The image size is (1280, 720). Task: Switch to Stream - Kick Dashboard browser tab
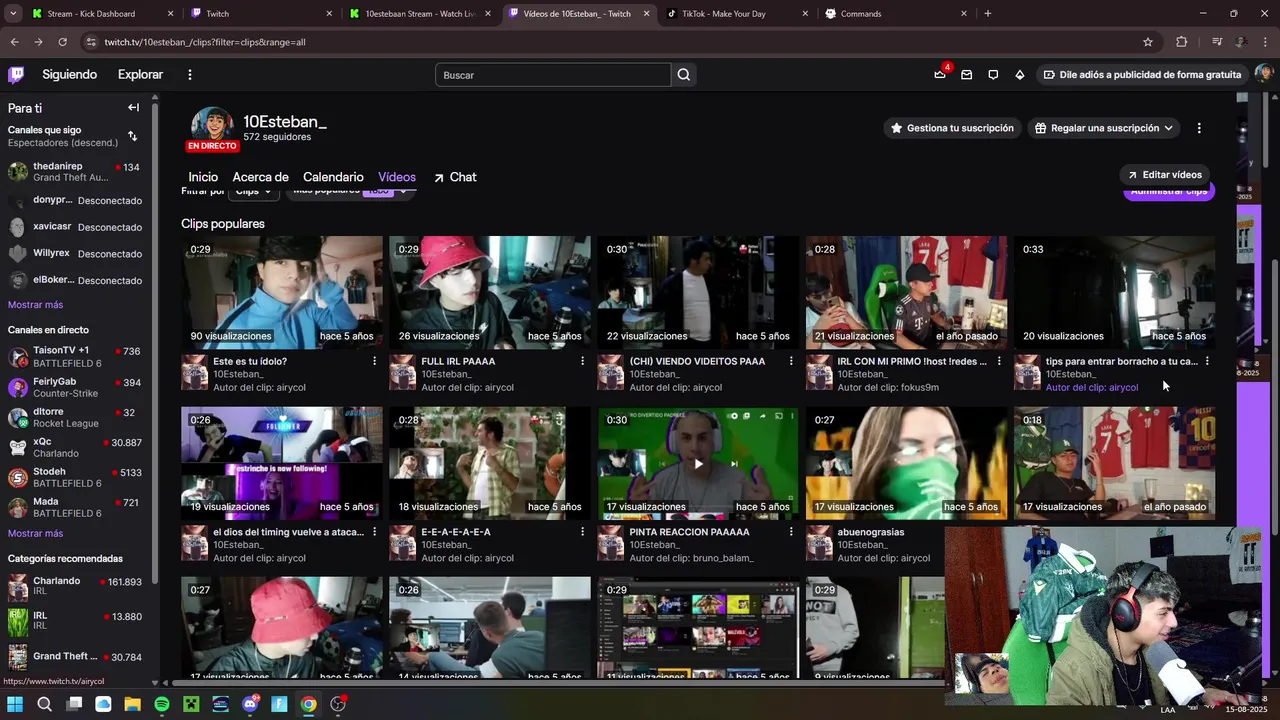103,14
